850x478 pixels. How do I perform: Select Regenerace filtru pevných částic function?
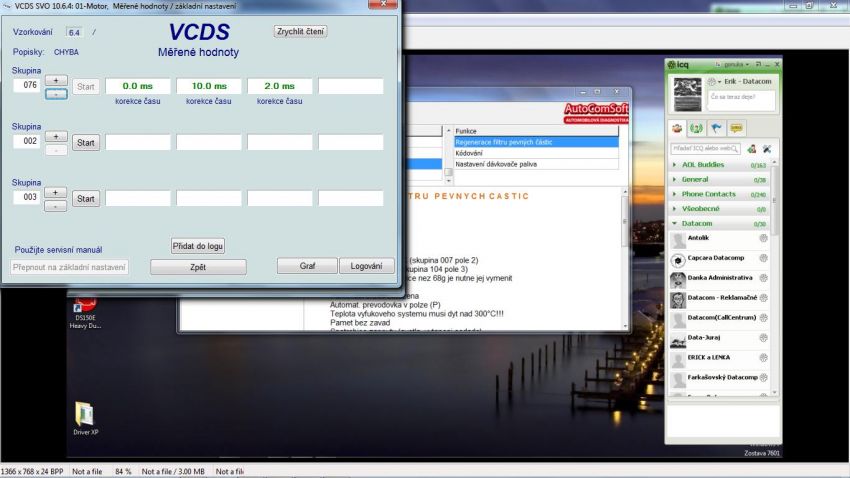click(536, 142)
